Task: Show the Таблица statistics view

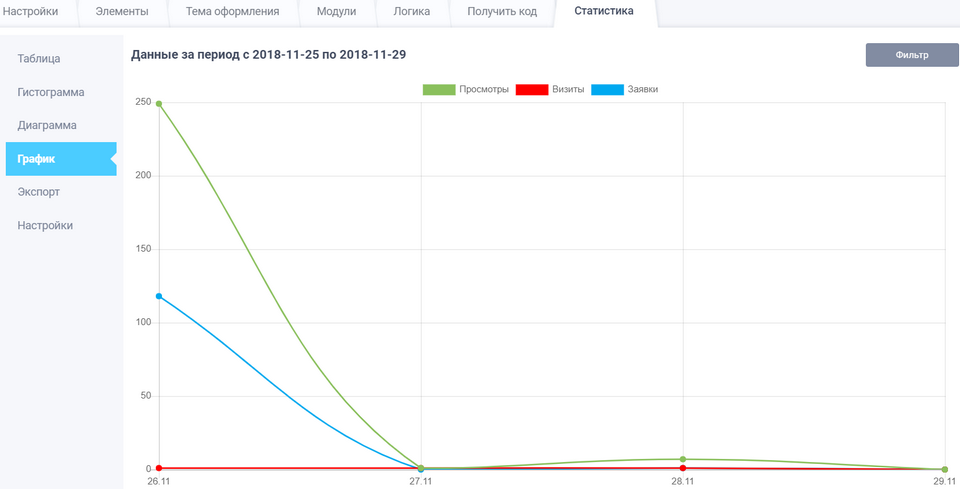Action: pyautogui.click(x=39, y=59)
